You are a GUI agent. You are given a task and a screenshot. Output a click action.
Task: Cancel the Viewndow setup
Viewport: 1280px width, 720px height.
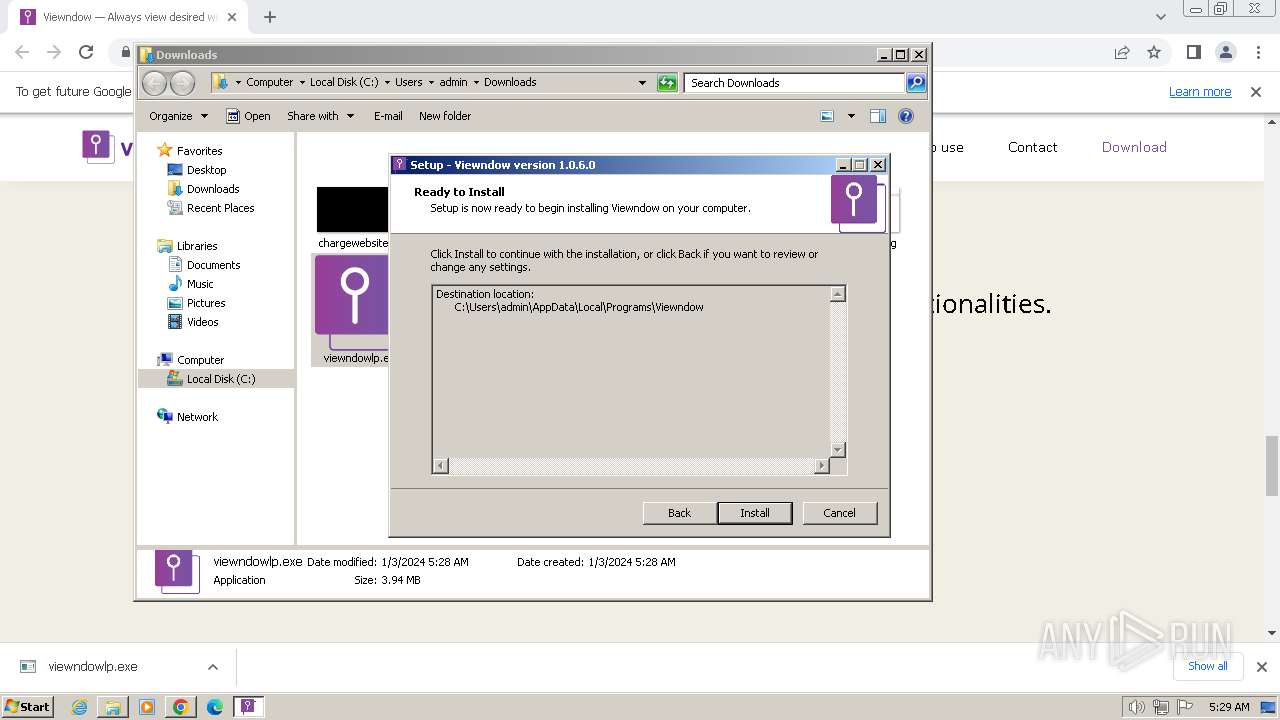[839, 513]
